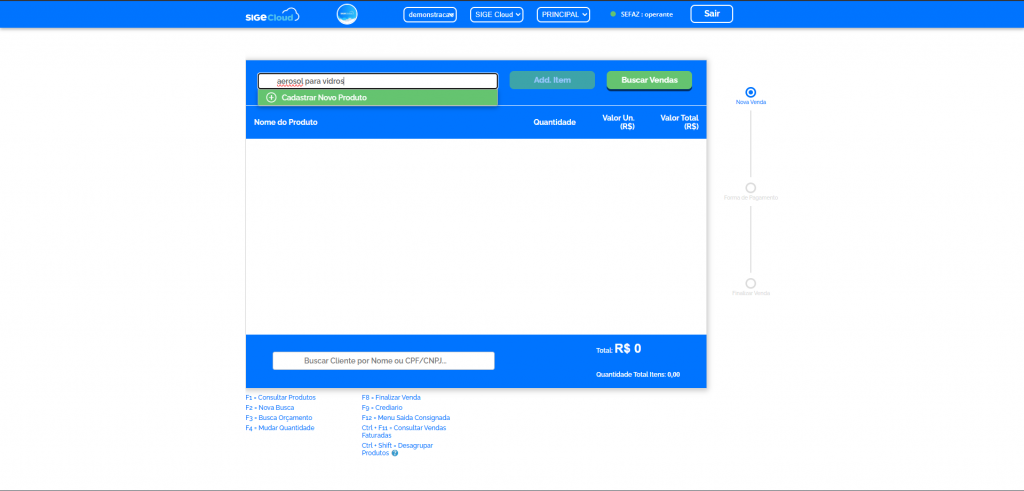This screenshot has width=1024, height=491.
Task: Click the plus icon beside Cadastrar Novo Produto
Action: 271,98
